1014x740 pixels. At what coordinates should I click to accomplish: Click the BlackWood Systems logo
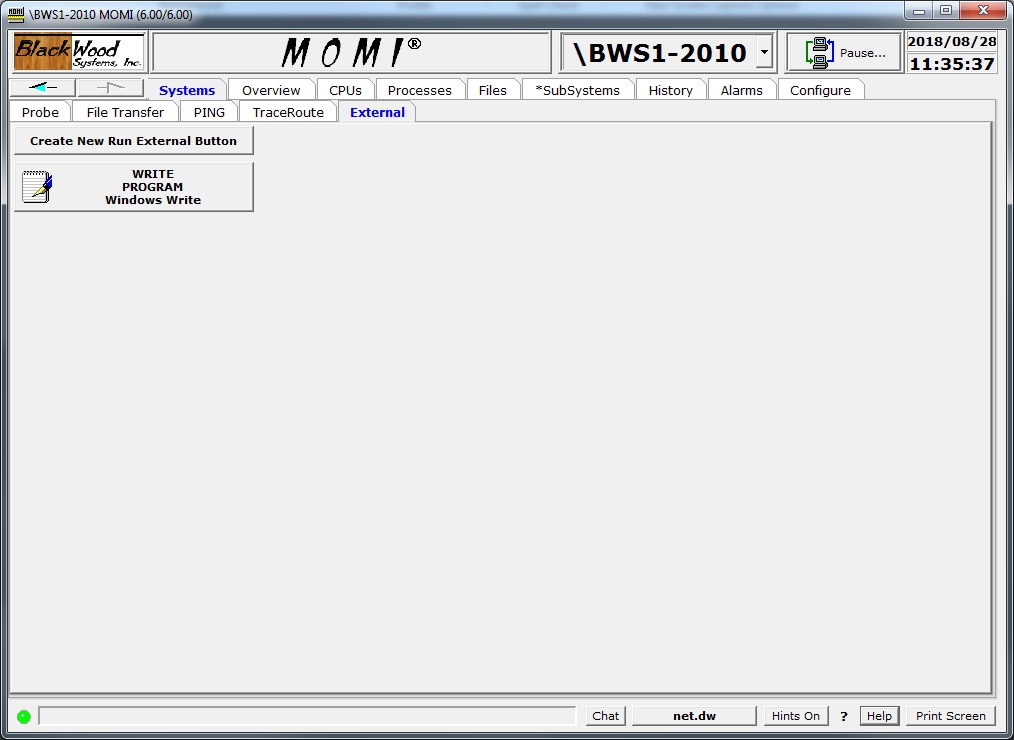point(79,52)
